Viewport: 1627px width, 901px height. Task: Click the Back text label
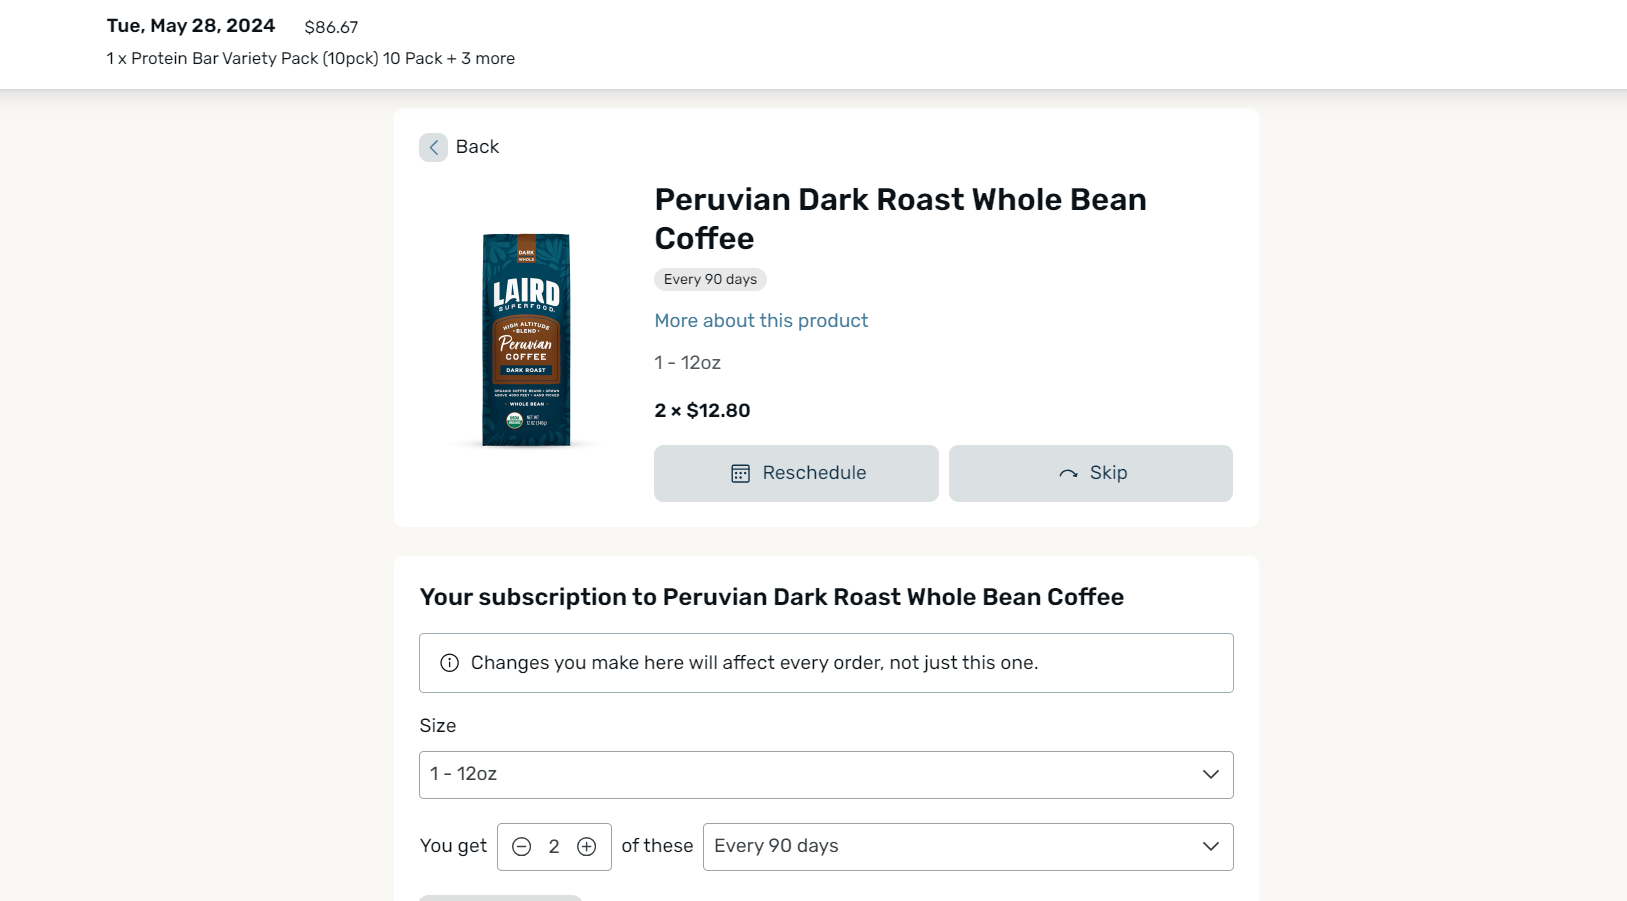477,147
